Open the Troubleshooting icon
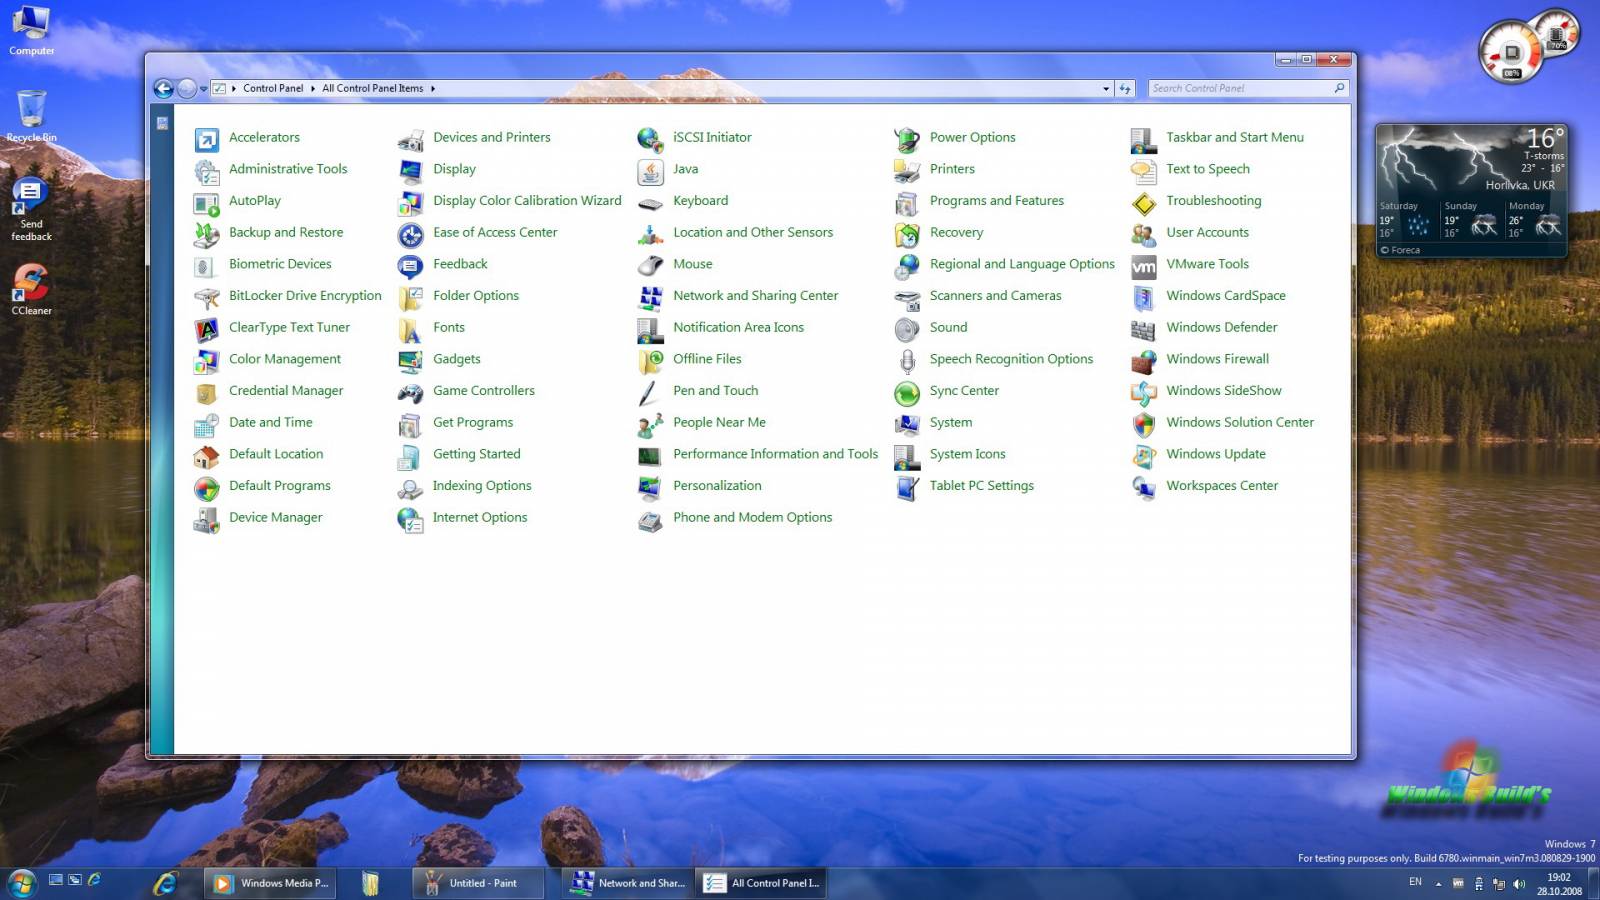1600x900 pixels. coord(1144,203)
